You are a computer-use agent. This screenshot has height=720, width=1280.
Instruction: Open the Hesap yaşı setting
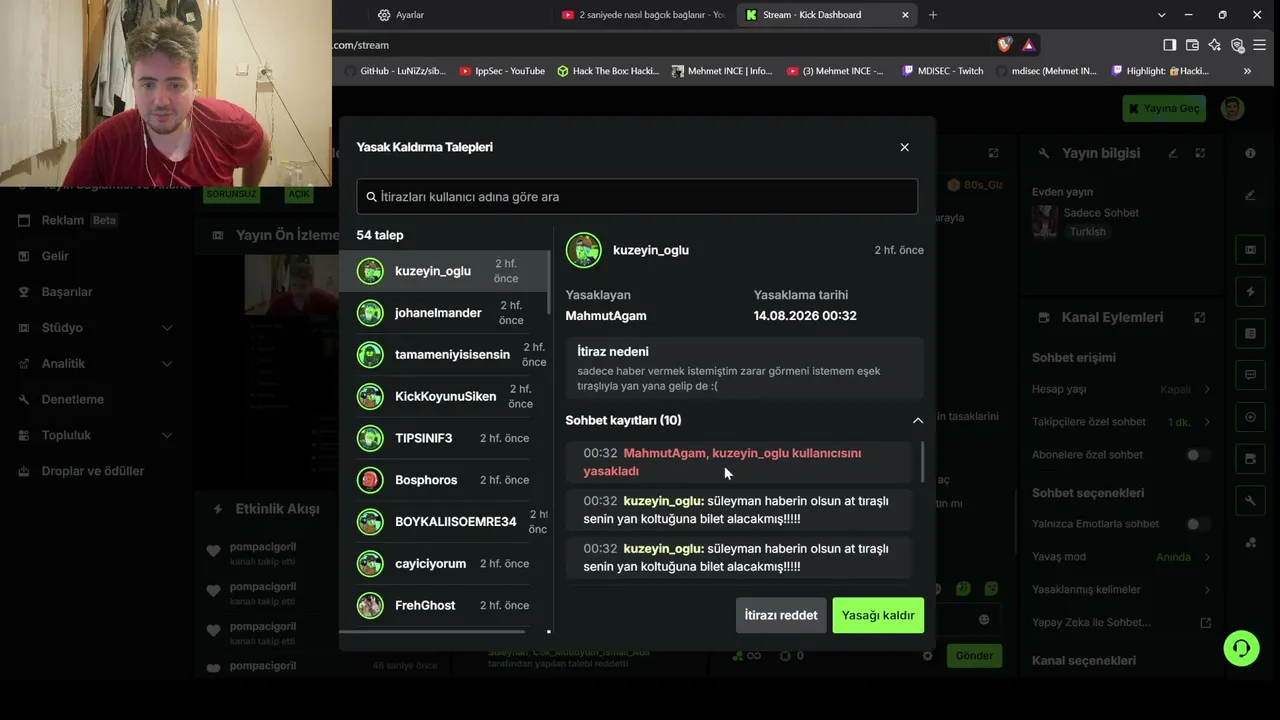tap(1121, 389)
